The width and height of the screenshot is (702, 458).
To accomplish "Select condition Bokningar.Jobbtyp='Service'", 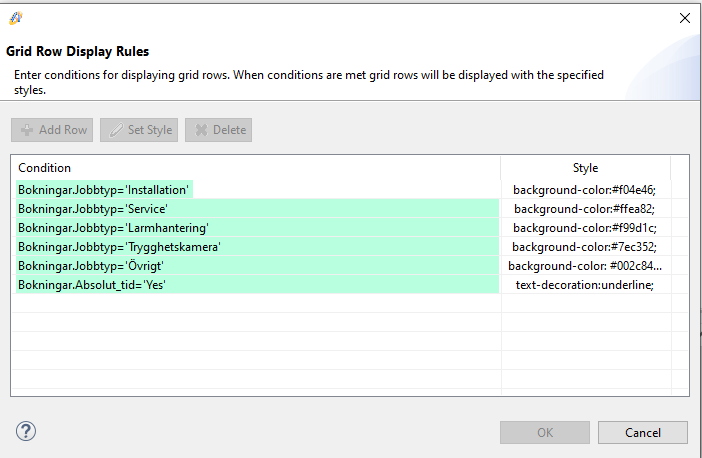I will pyautogui.click(x=257, y=209).
